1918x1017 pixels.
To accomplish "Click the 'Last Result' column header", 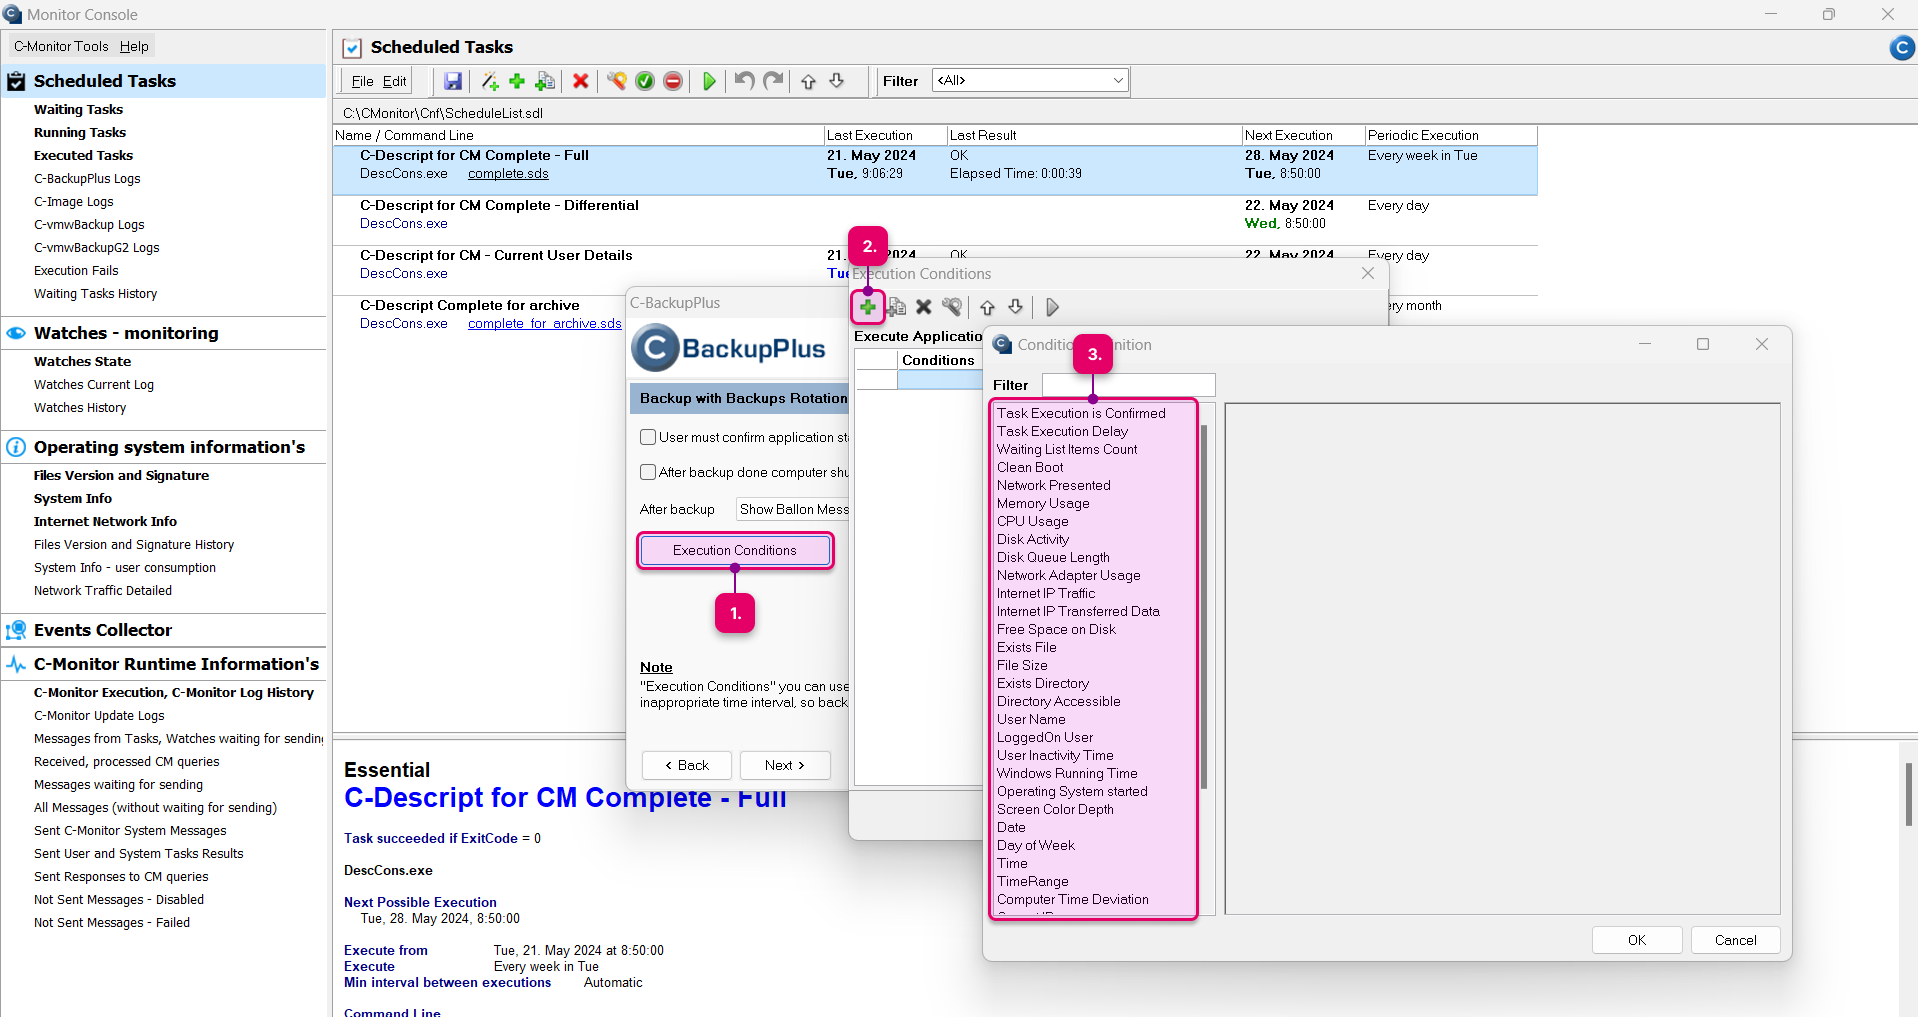I will [1093, 135].
